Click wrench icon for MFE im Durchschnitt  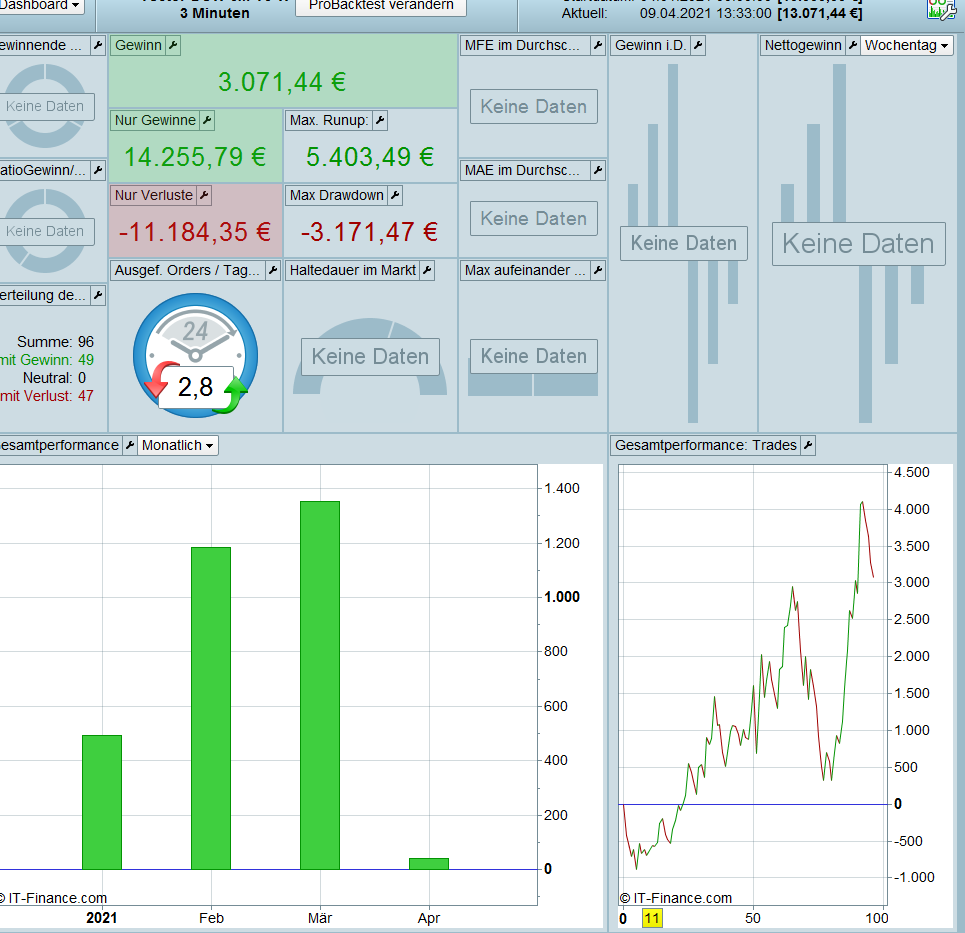click(598, 46)
